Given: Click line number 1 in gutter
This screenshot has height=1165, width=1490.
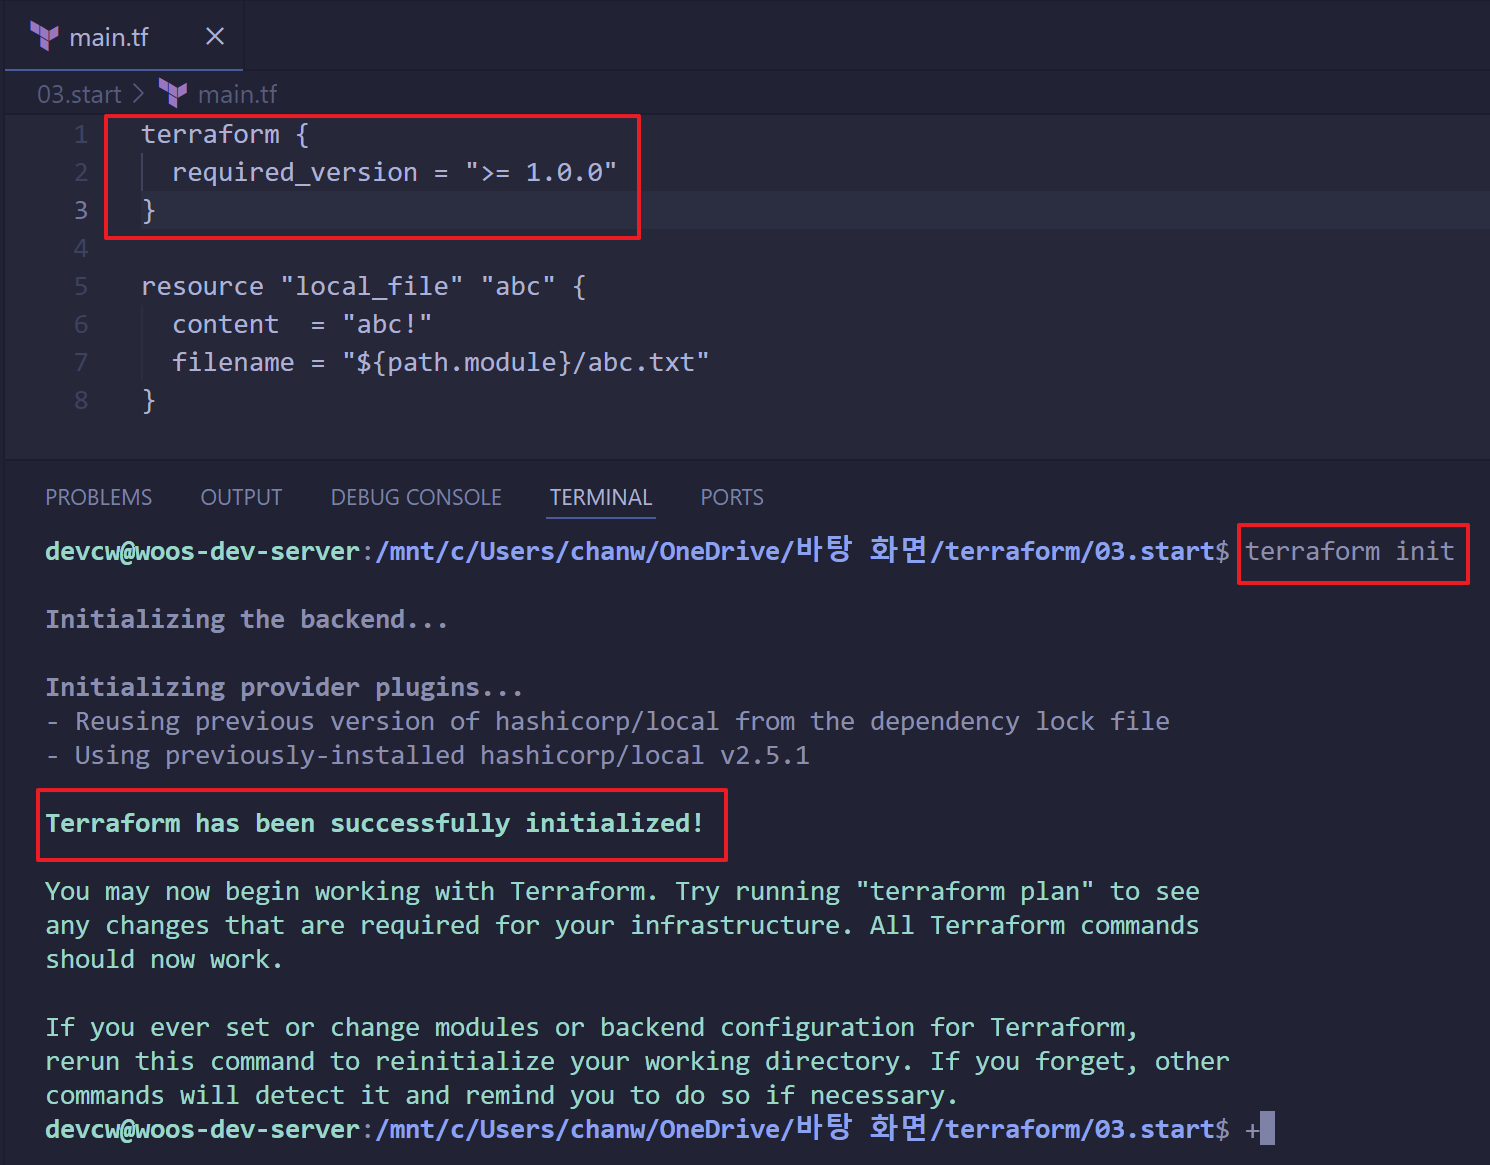Looking at the screenshot, I should point(81,134).
